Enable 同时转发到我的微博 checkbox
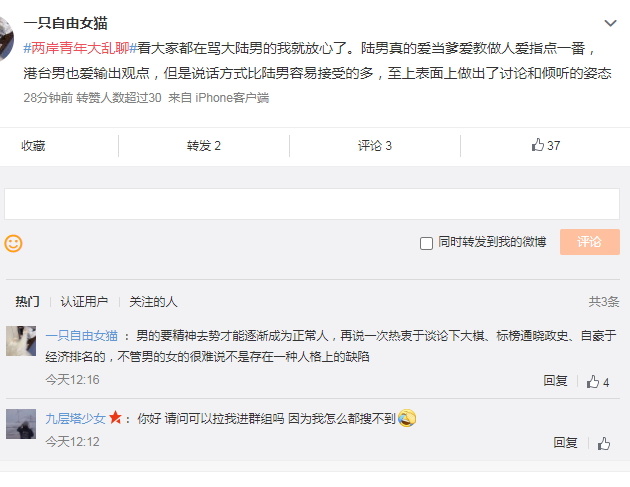Image resolution: width=630 pixels, height=487 pixels. pyautogui.click(x=426, y=243)
